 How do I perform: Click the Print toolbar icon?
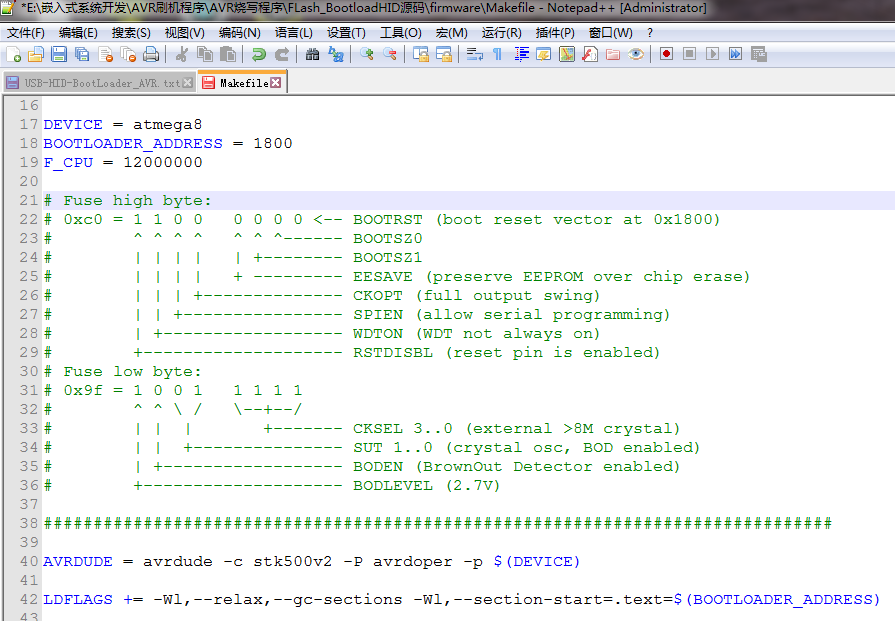click(x=151, y=54)
